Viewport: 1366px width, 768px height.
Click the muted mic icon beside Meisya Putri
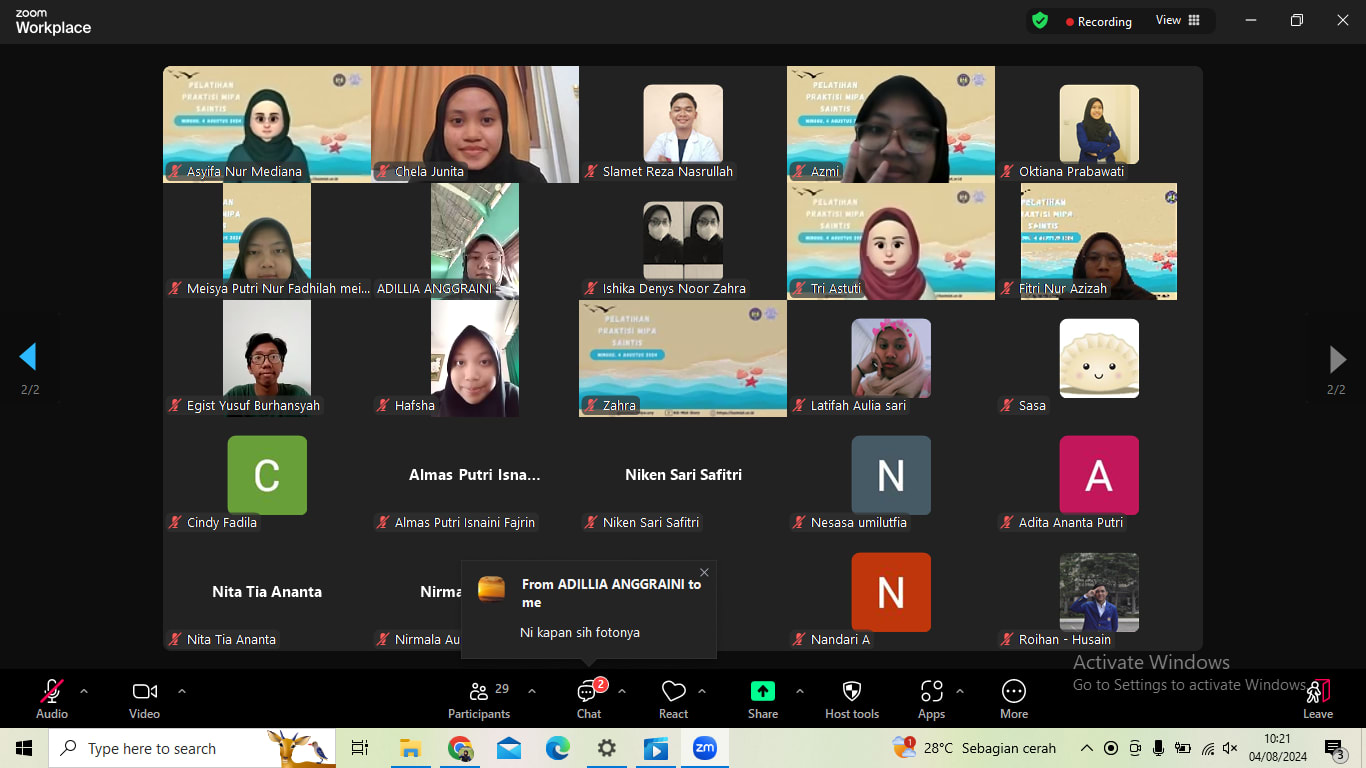(175, 289)
